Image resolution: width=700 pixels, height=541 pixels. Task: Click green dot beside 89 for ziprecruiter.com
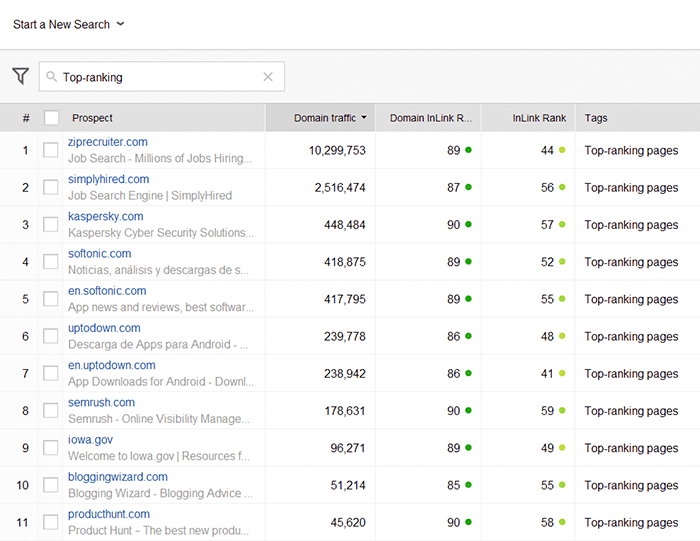pyautogui.click(x=468, y=150)
